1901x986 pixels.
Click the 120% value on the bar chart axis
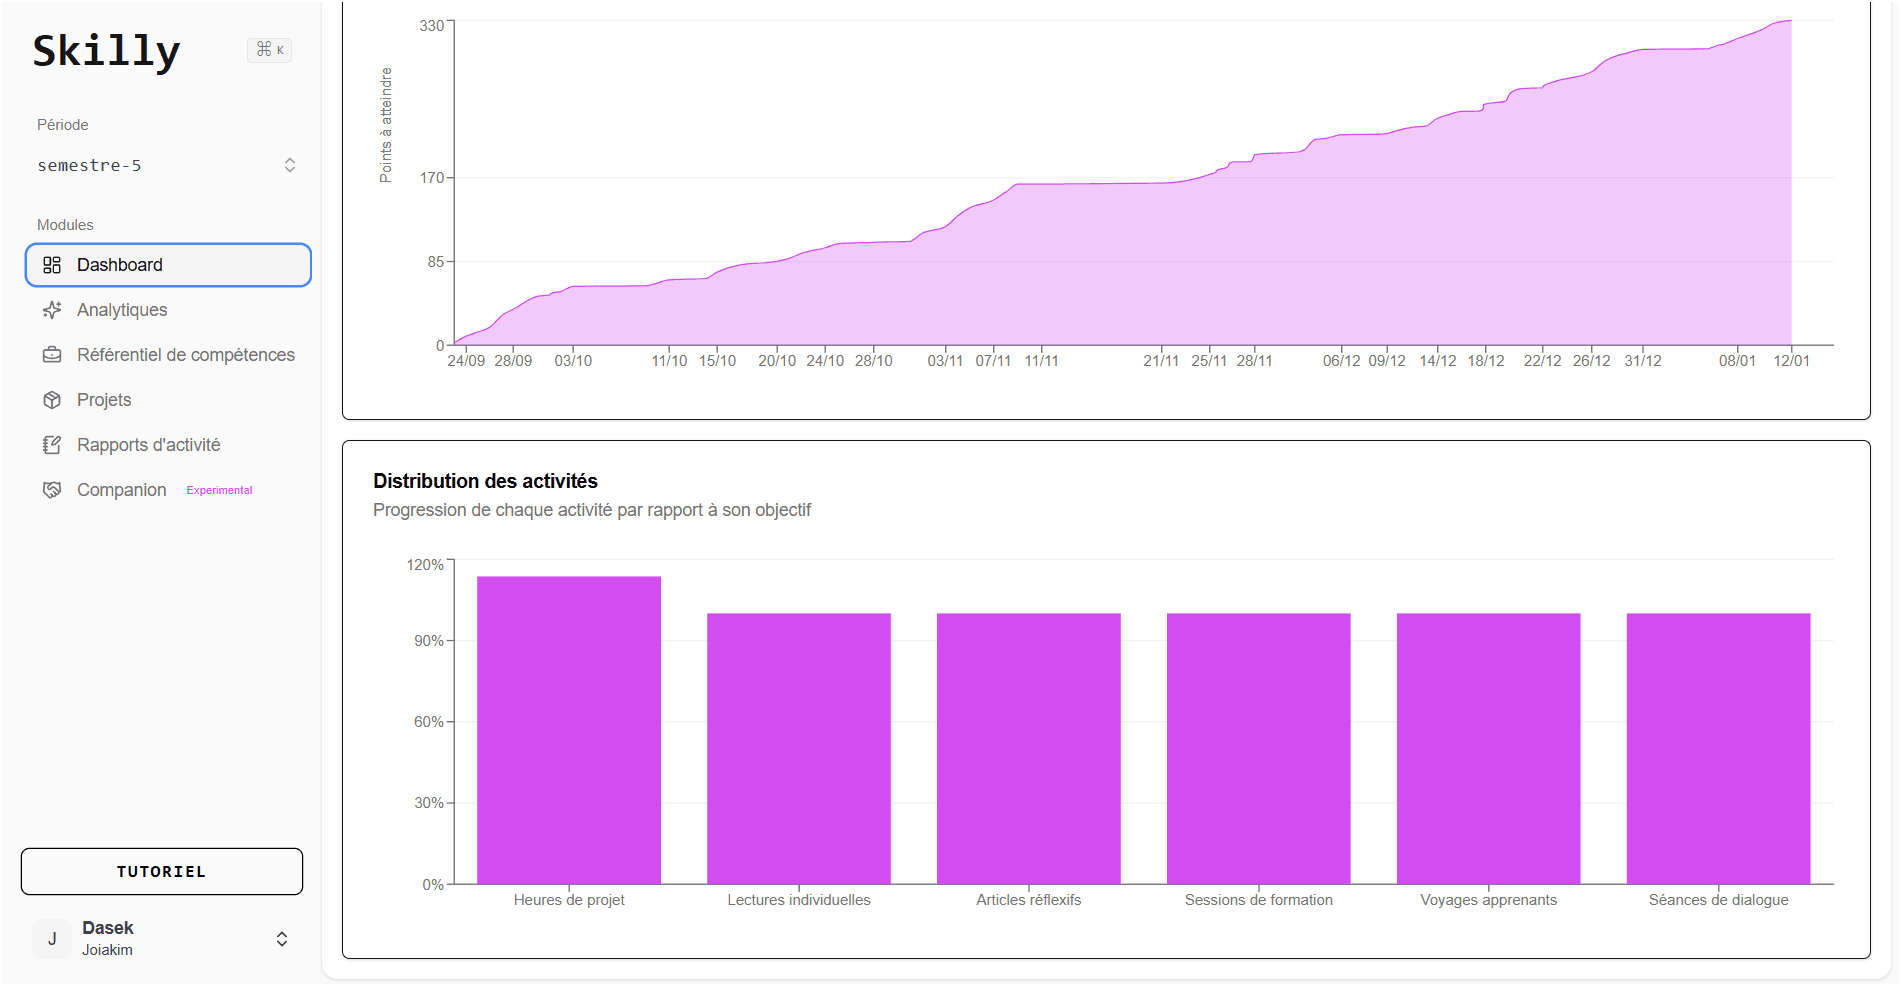point(425,565)
